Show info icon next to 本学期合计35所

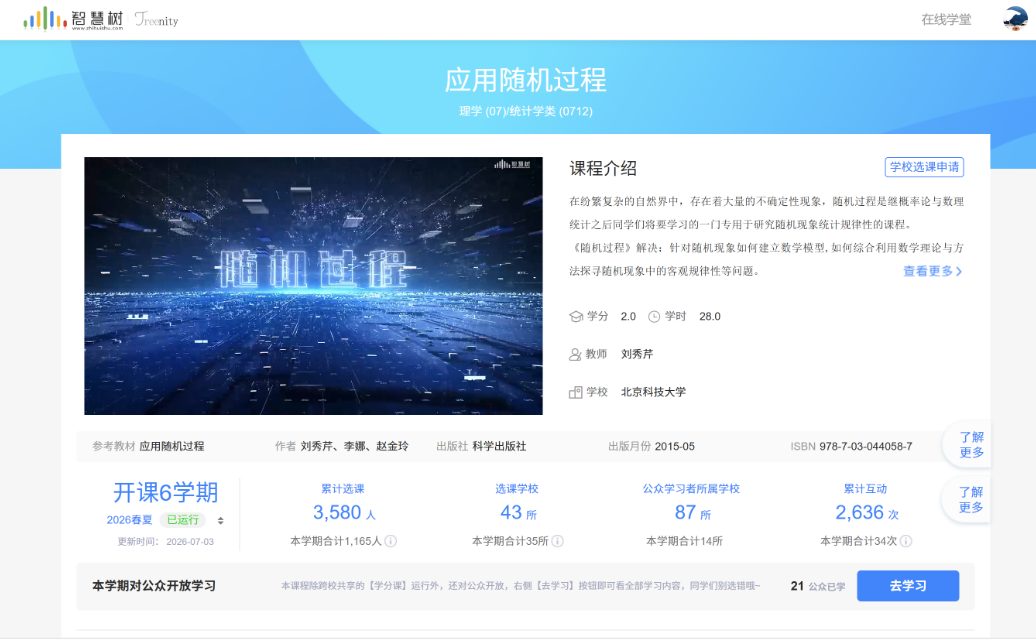tap(558, 541)
